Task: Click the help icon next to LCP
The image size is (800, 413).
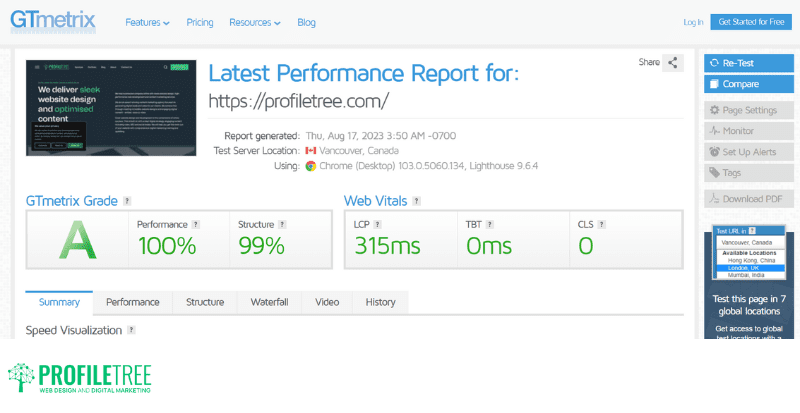Action: (x=377, y=225)
